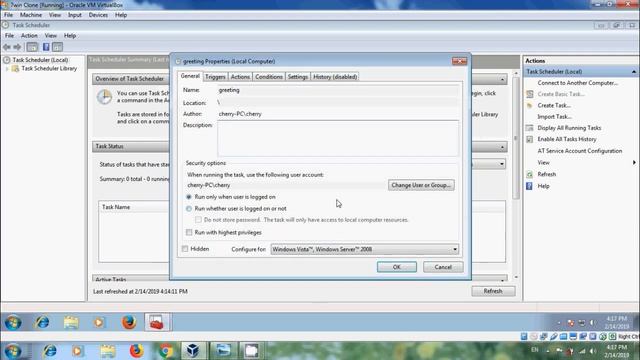Image resolution: width=640 pixels, height=360 pixels.
Task: Click the Display All Running Tasks icon
Action: pos(530,128)
